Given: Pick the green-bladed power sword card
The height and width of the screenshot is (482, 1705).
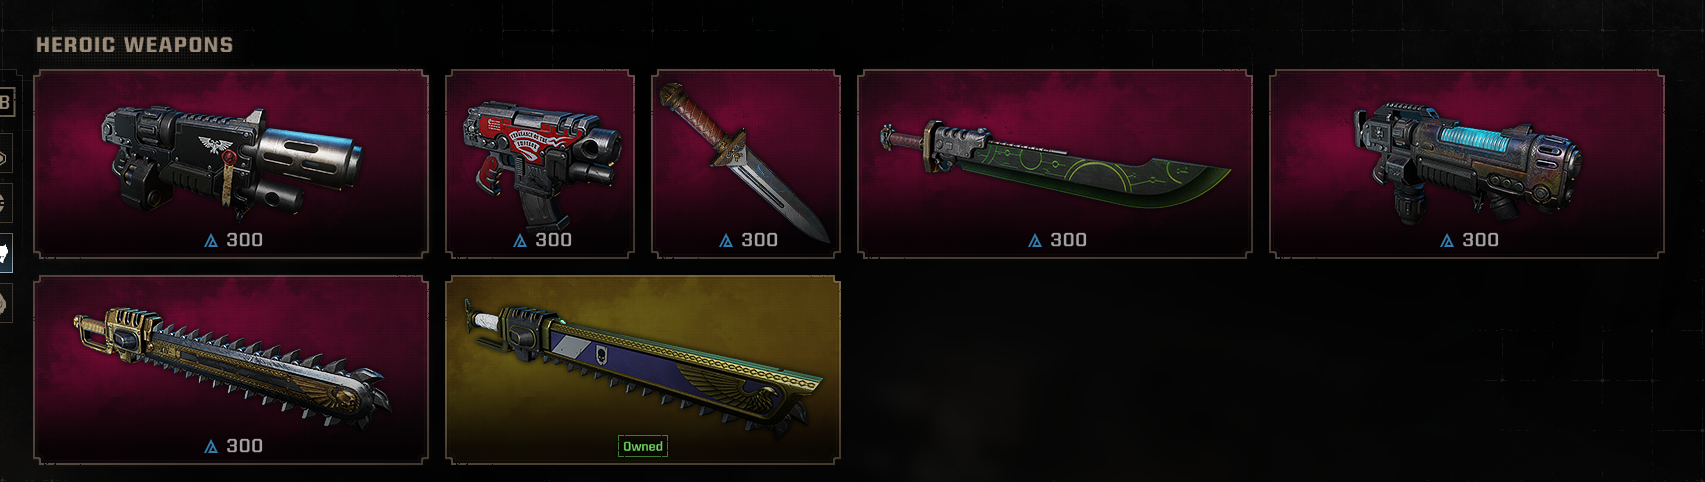Looking at the screenshot, I should click(1055, 164).
